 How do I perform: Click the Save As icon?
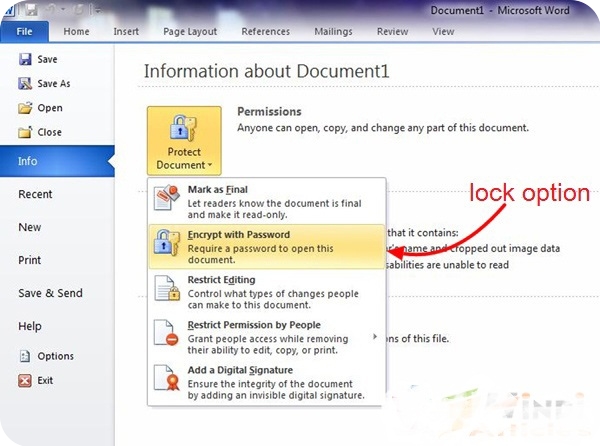25,83
